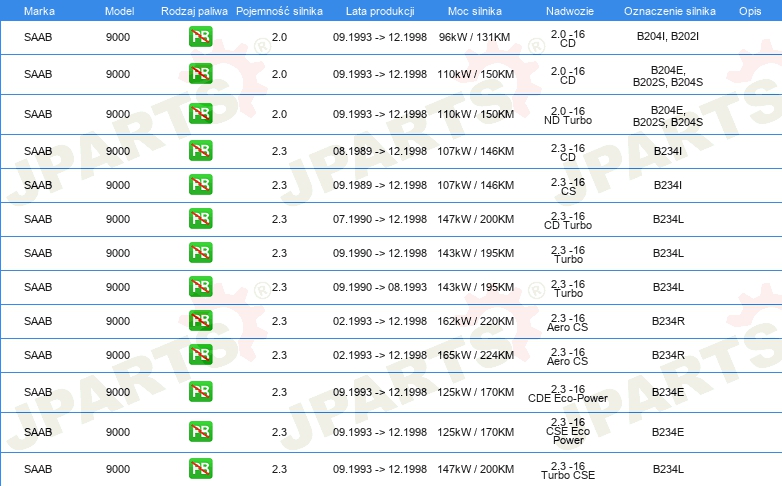Select the body type 2.3-16 CS
782x486 pixels.
pyautogui.click(x=568, y=186)
